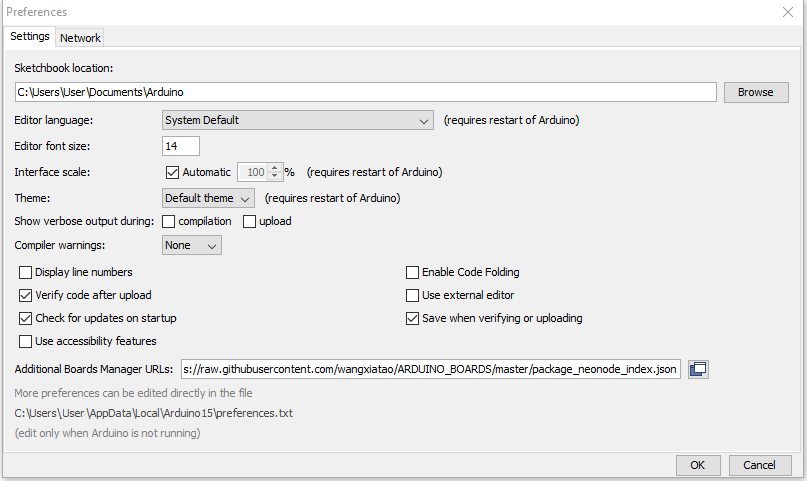Expand the Theme dropdown
This screenshot has height=481, width=807.
(208, 198)
